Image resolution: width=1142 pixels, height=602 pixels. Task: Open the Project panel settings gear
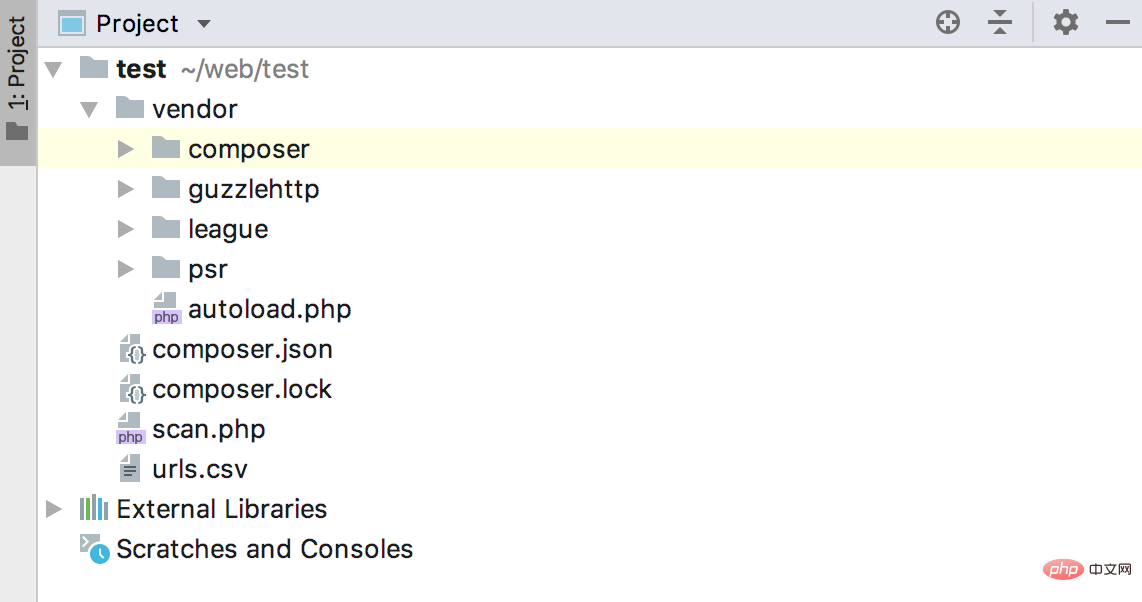pyautogui.click(x=1064, y=21)
